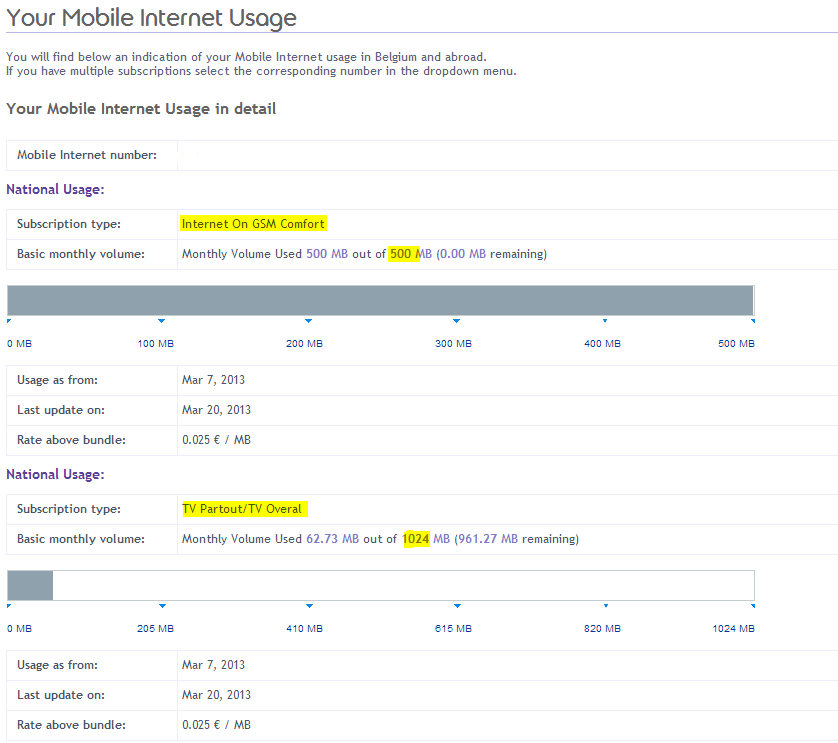The height and width of the screenshot is (743, 838).
Task: Click the highlighted TV Partout/TV Overal text
Action: [x=243, y=509]
